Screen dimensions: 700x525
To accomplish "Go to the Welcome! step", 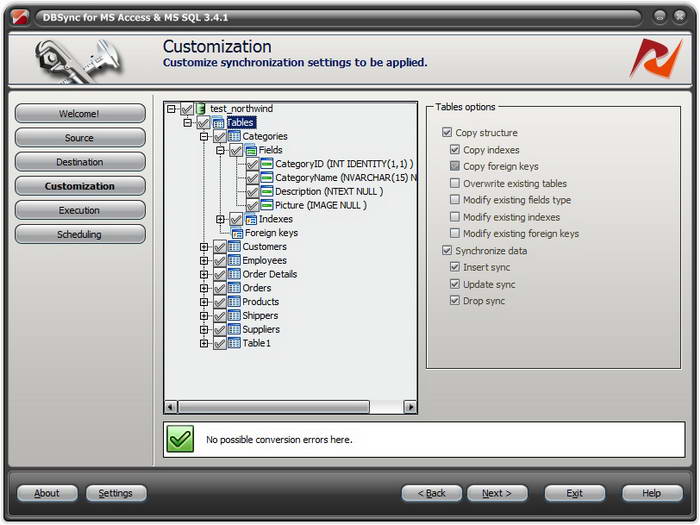I will 80,113.
